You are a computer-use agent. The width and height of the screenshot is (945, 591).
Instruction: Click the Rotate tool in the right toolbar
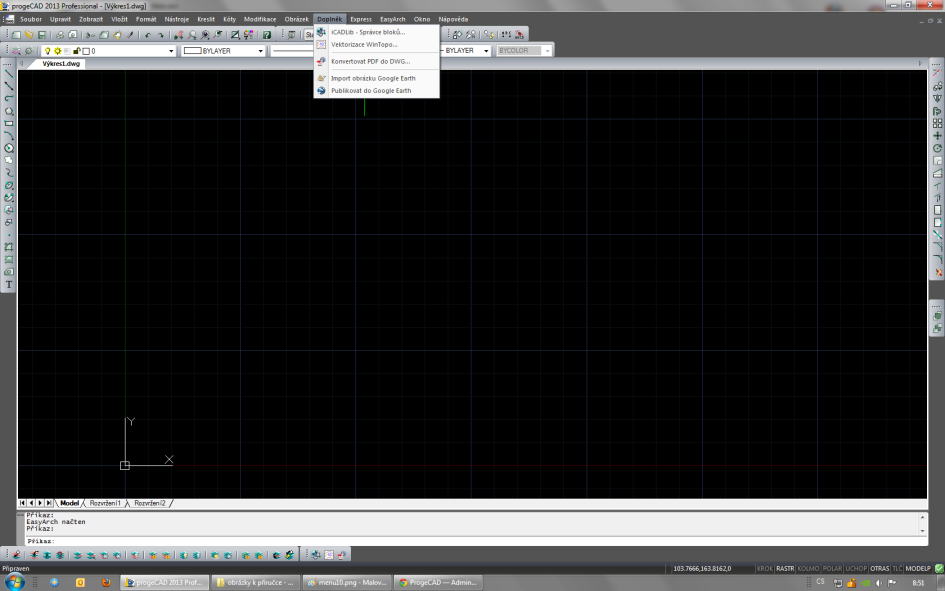coord(937,148)
